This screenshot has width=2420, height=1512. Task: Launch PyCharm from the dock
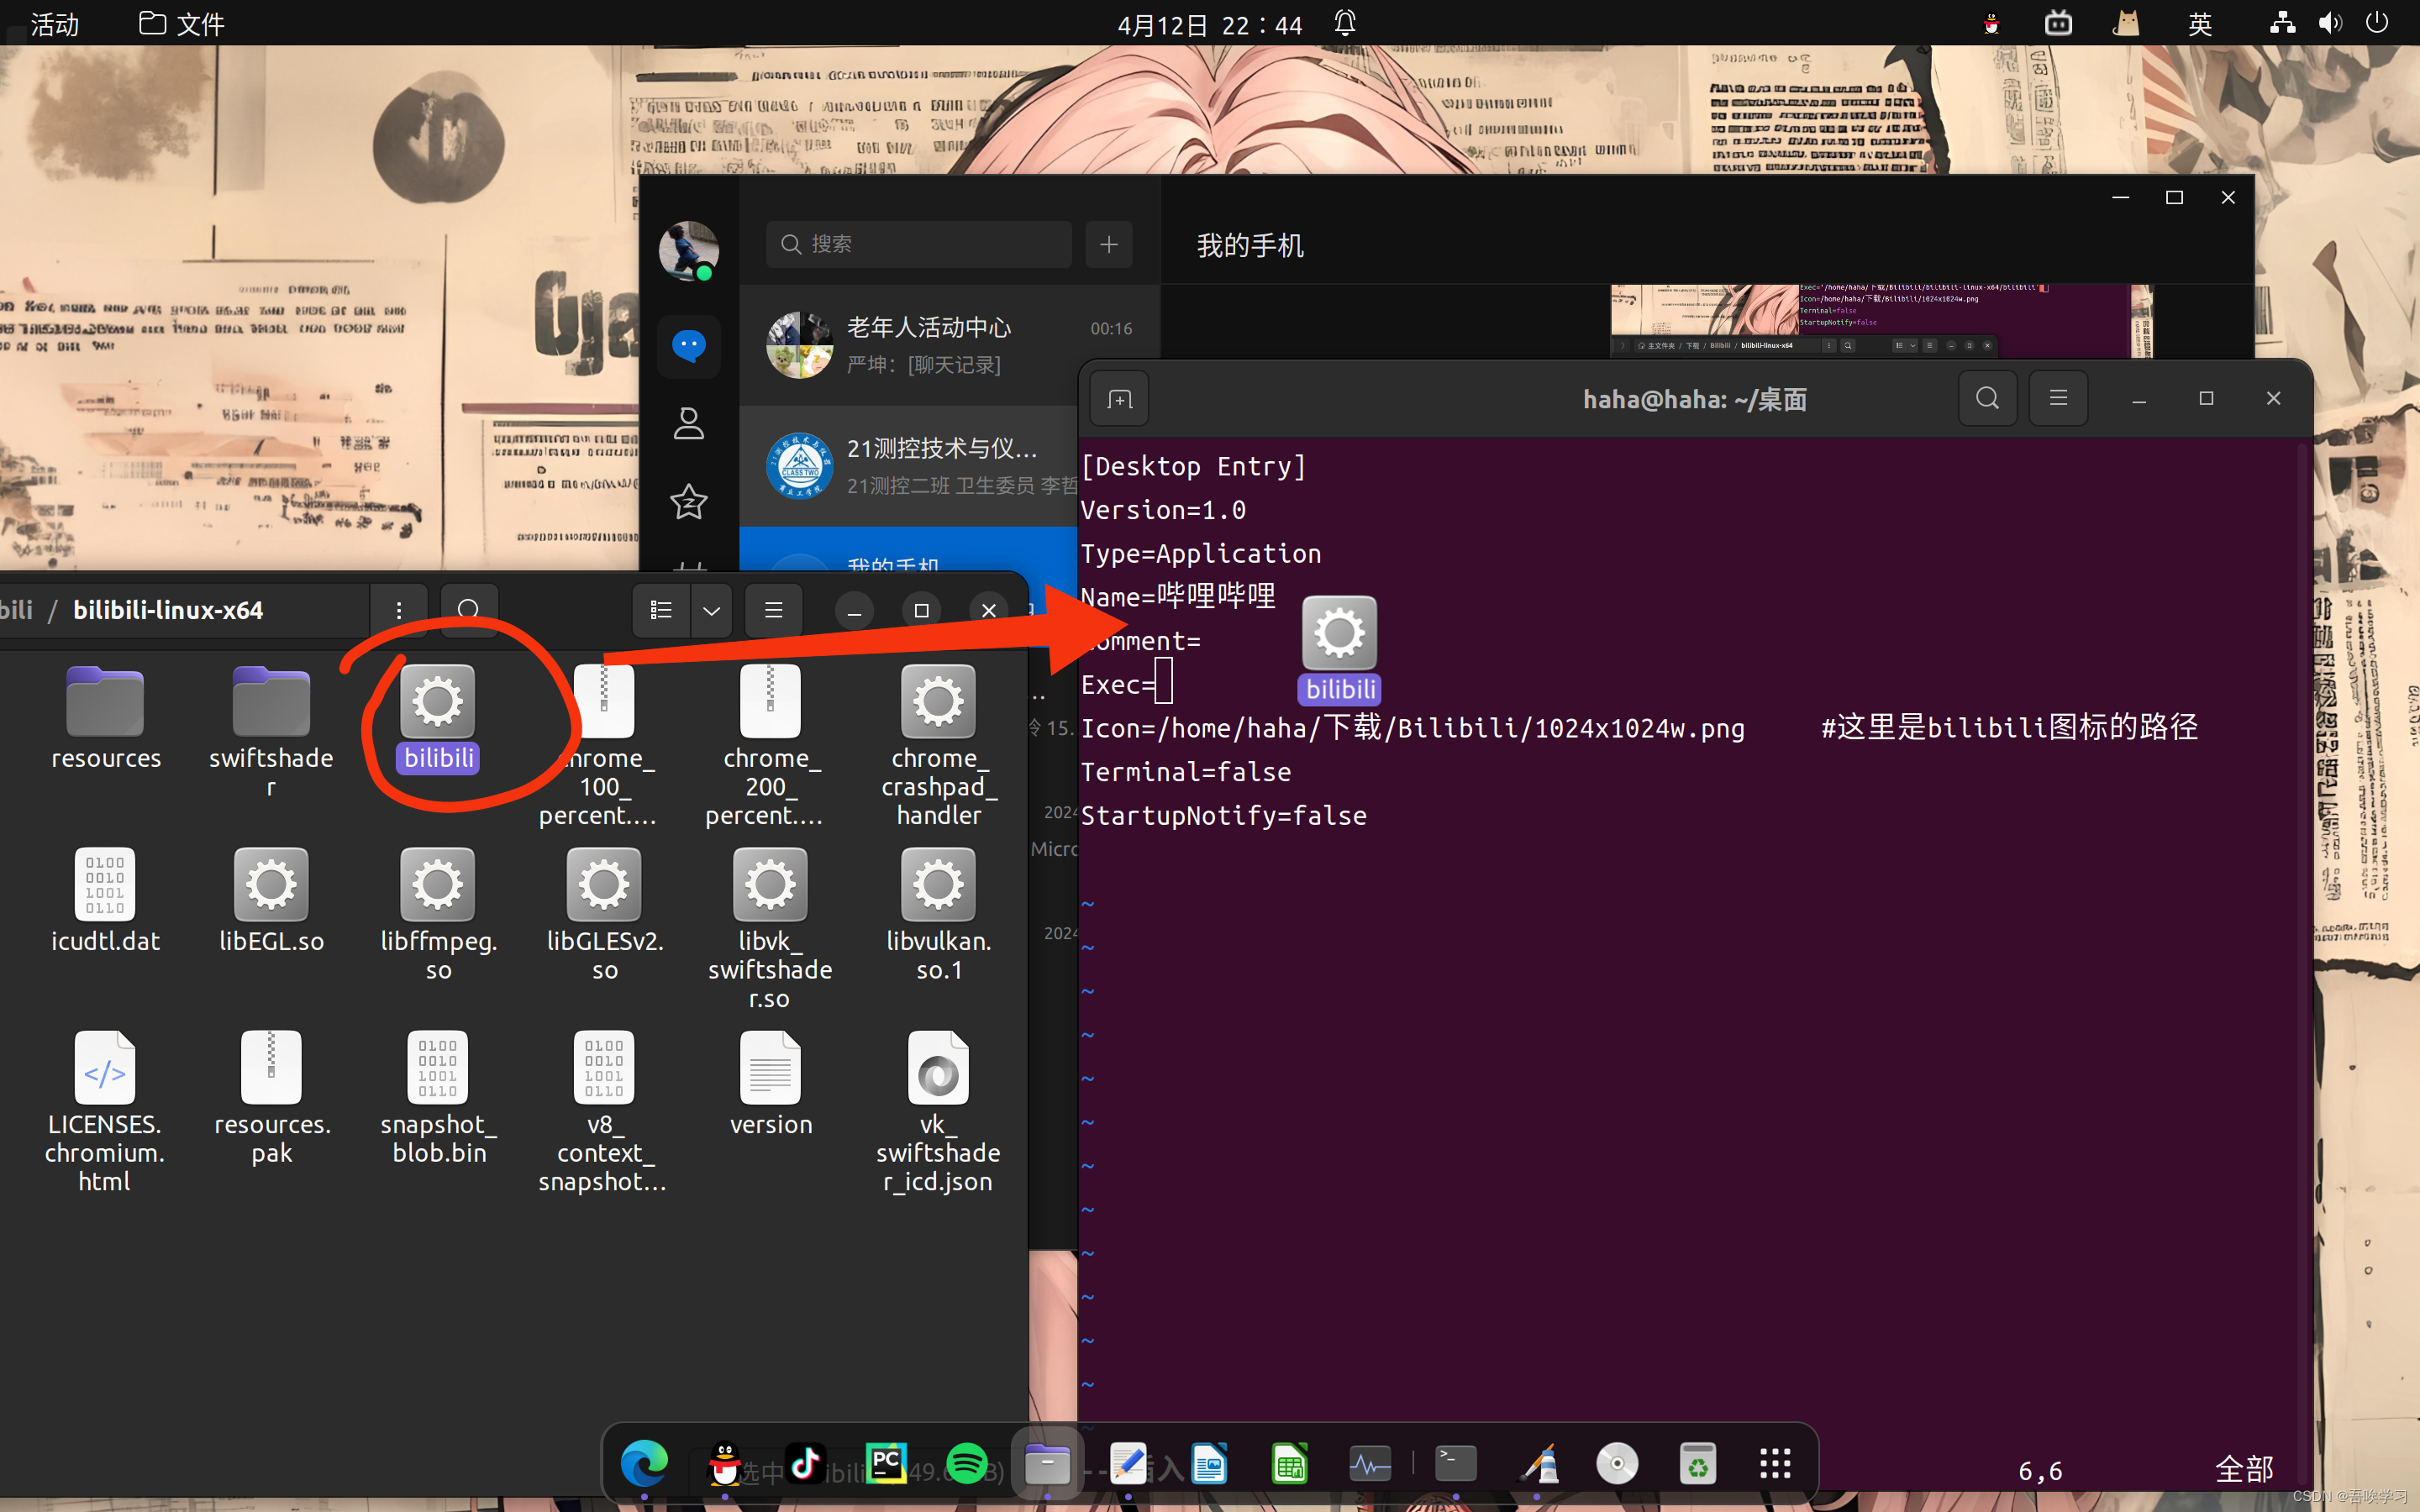(887, 1465)
